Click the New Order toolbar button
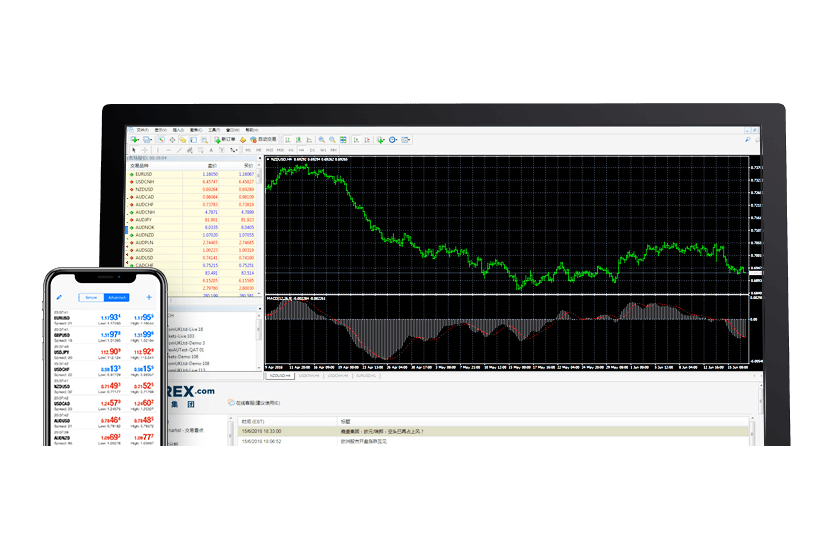Screen dimensions: 832x550 pyautogui.click(x=225, y=139)
